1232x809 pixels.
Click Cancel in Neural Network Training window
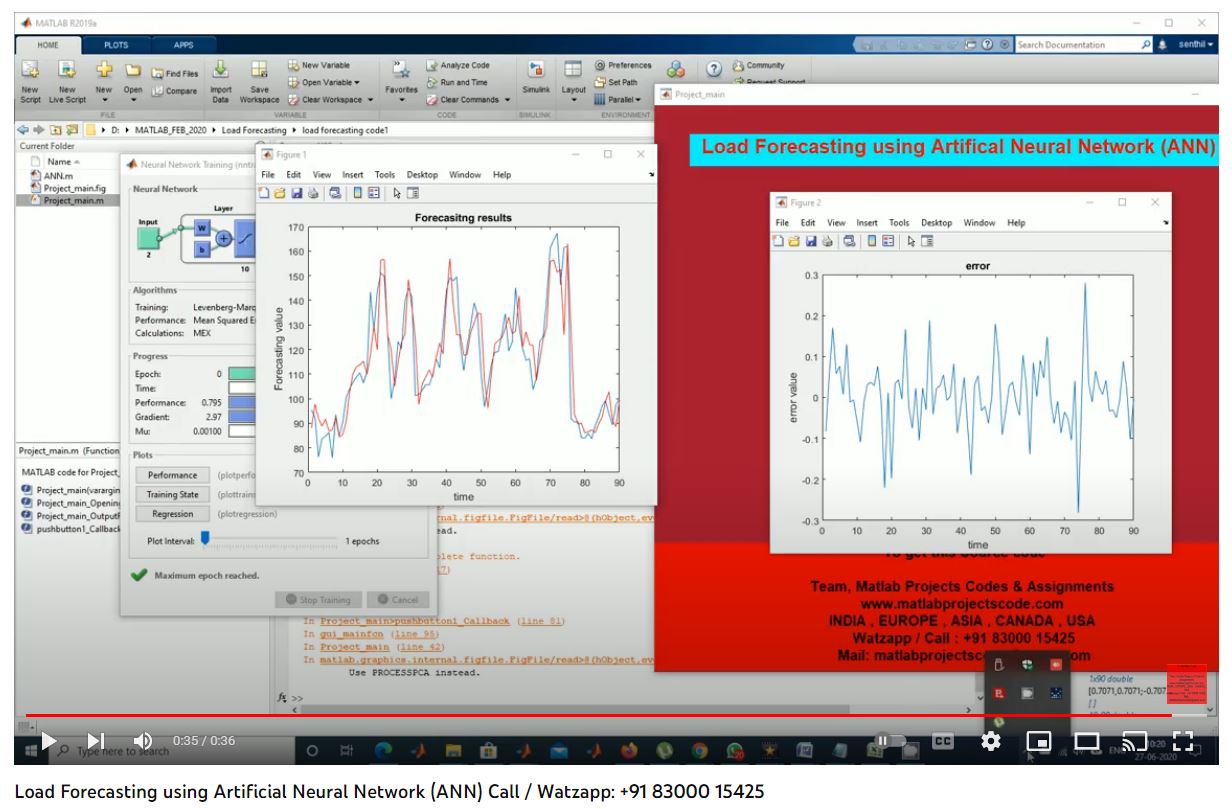click(x=397, y=600)
